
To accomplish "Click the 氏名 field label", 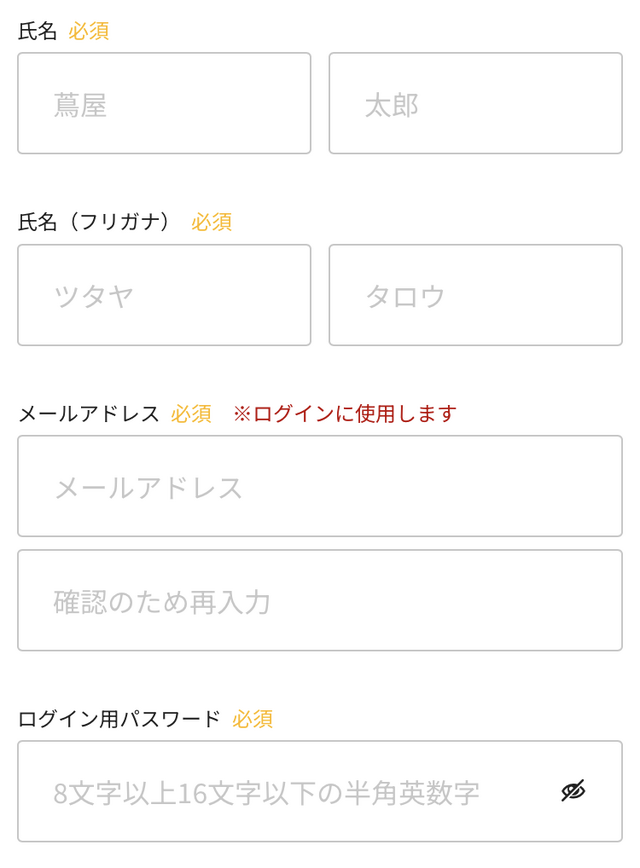I will click(38, 31).
